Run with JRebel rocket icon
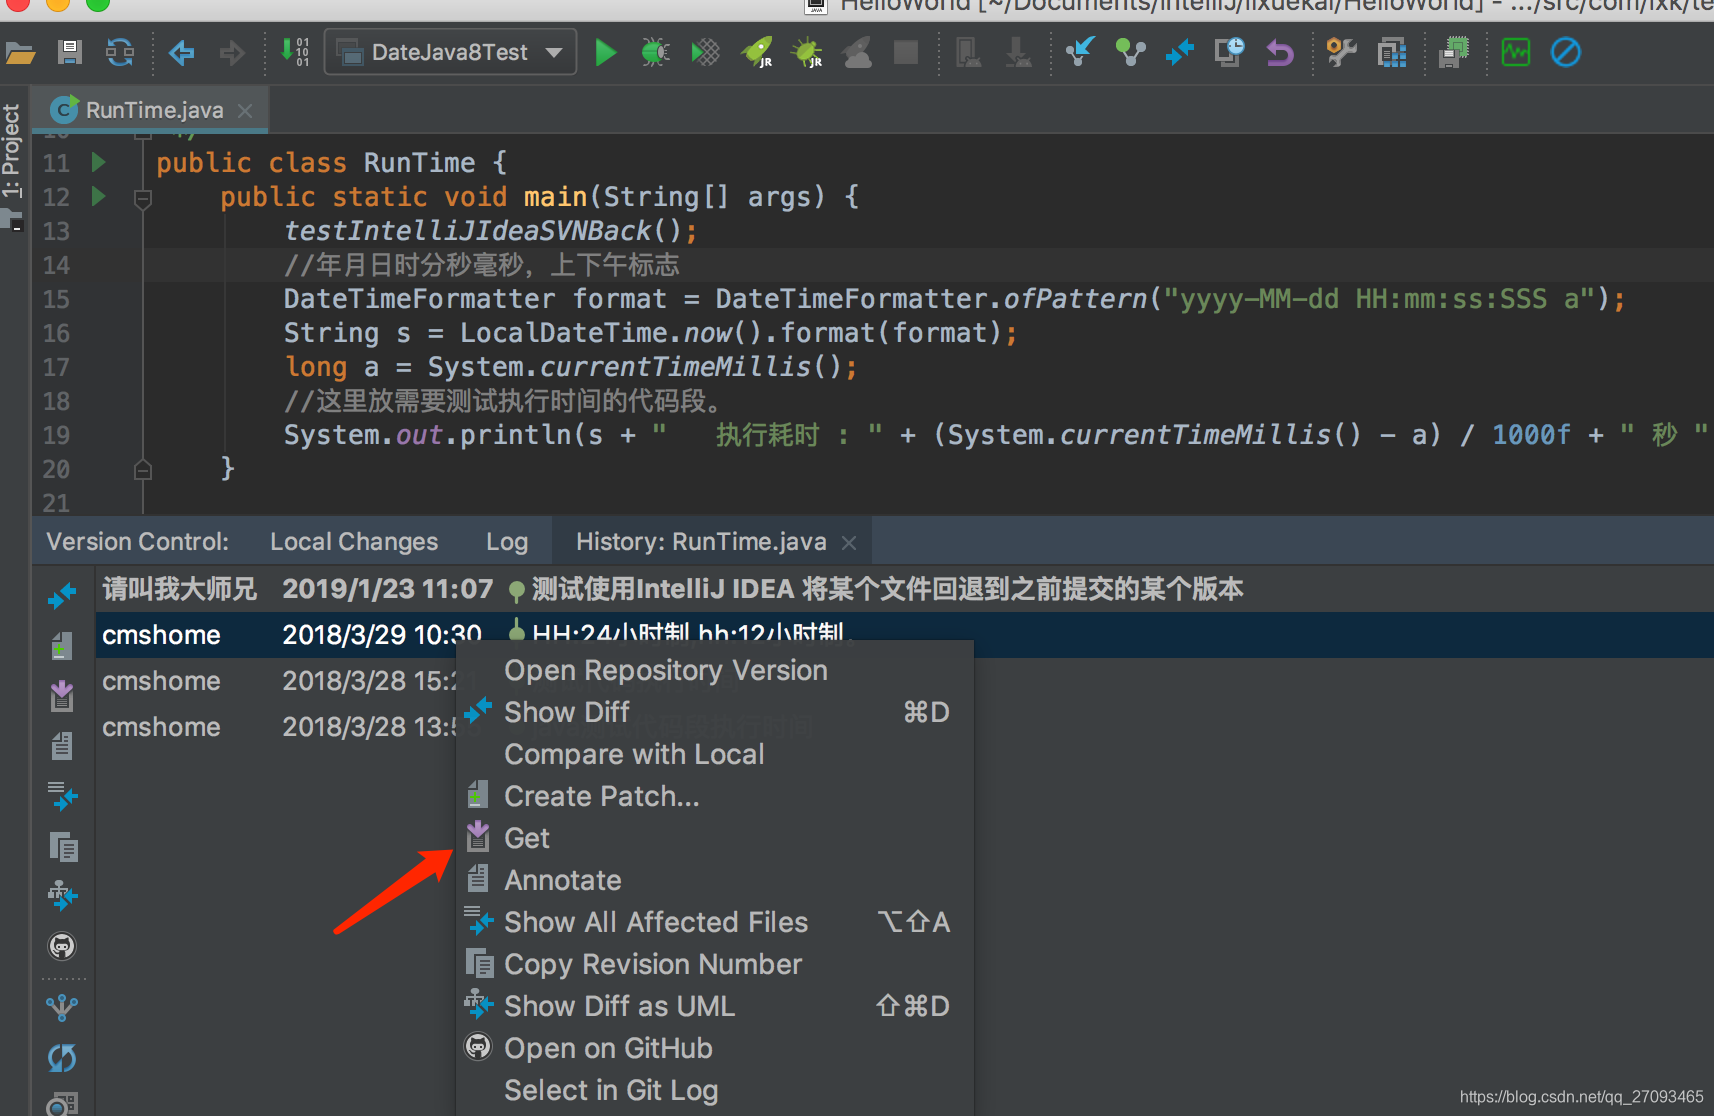The height and width of the screenshot is (1116, 1714). (757, 52)
